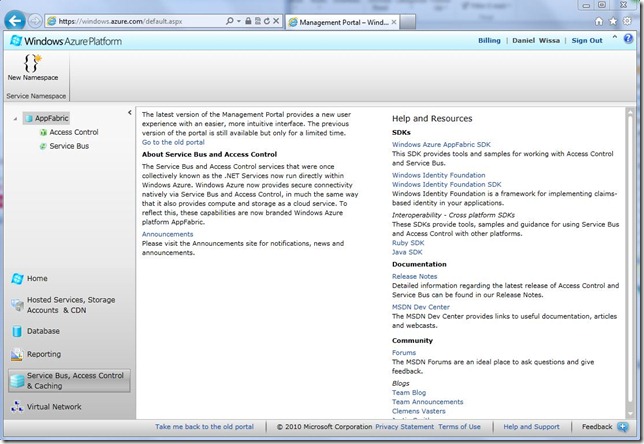Click the Hosted Services navigation icon
Viewport: 644px width, 444px height.
pyautogui.click(x=17, y=305)
